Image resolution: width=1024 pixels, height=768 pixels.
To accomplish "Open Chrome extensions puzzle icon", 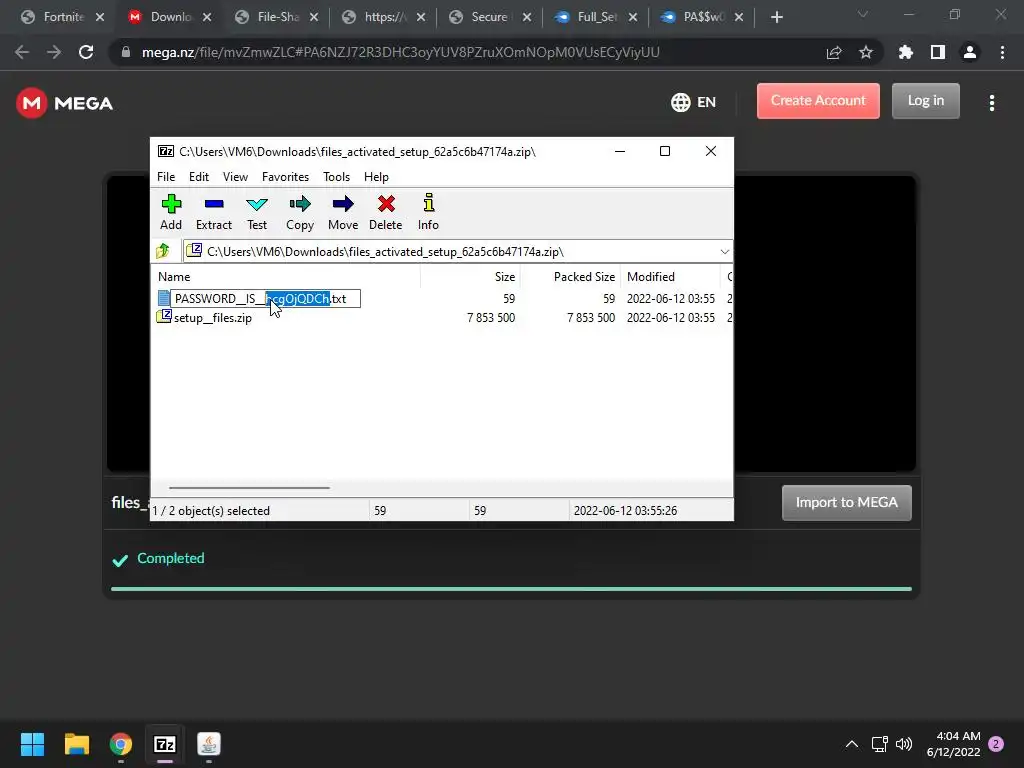I will [906, 52].
